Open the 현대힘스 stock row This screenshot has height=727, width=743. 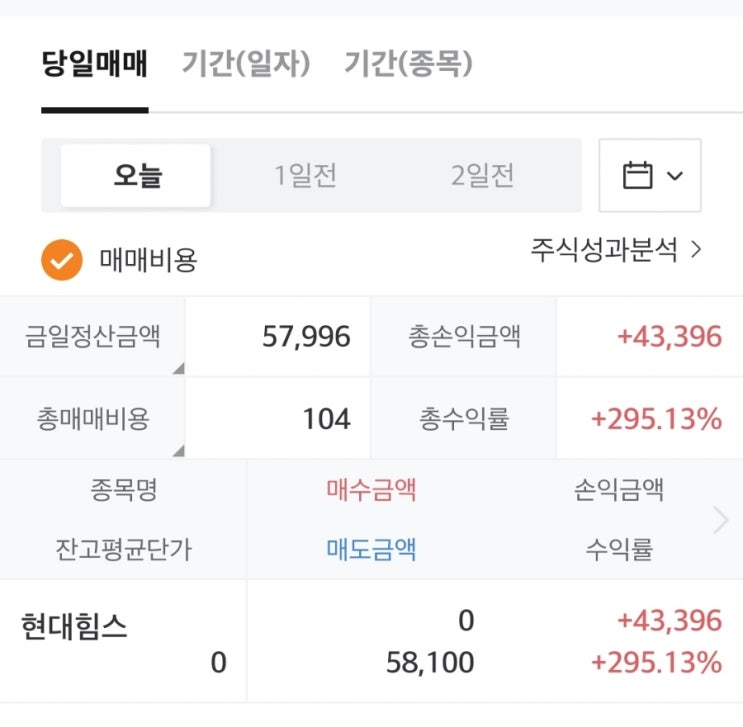75,627
